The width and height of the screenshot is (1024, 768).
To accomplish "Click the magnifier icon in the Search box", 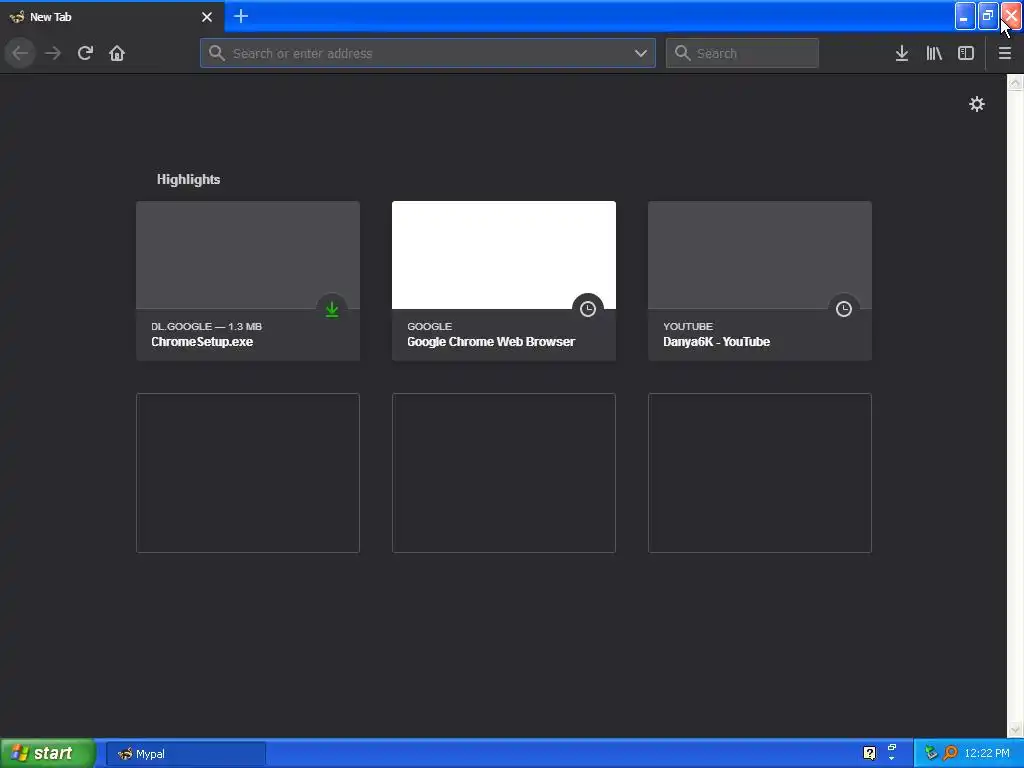I will (682, 53).
